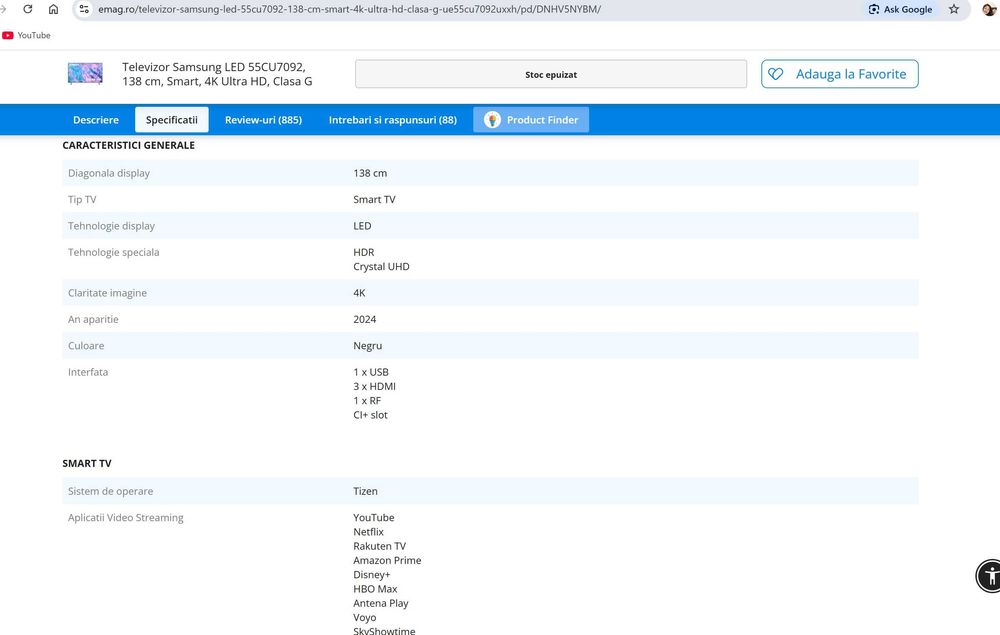Select 'Voyo' in streaming apps list
This screenshot has height=635, width=1000.
(x=365, y=617)
